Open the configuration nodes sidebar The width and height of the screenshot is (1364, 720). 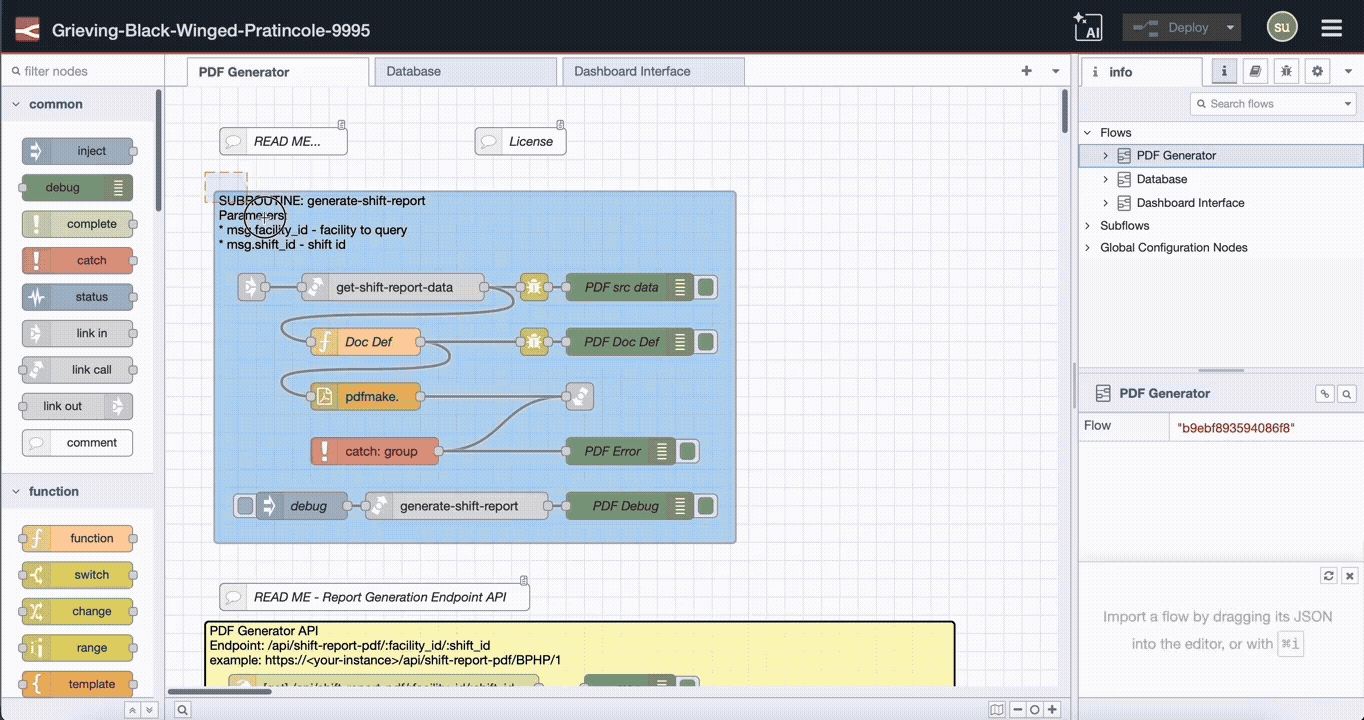[1316, 71]
